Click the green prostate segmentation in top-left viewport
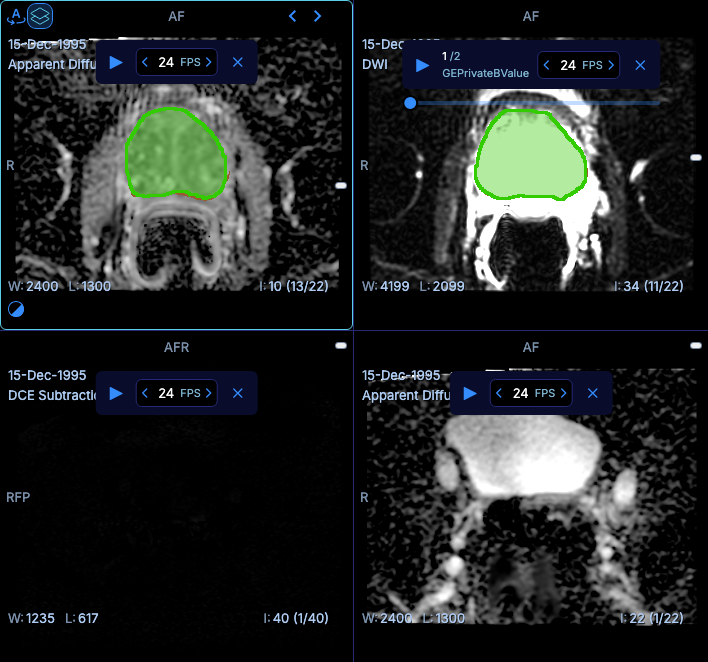The height and width of the screenshot is (662, 708). click(176, 153)
